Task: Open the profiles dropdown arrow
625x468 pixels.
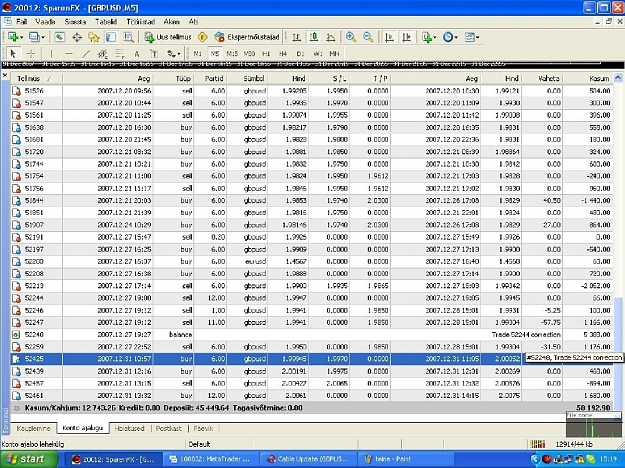Action: (43, 37)
